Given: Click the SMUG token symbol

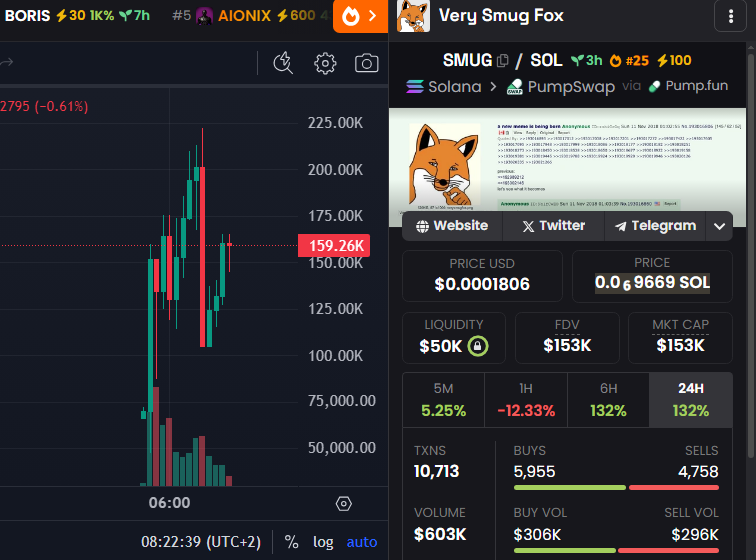Looking at the screenshot, I should tap(467, 60).
